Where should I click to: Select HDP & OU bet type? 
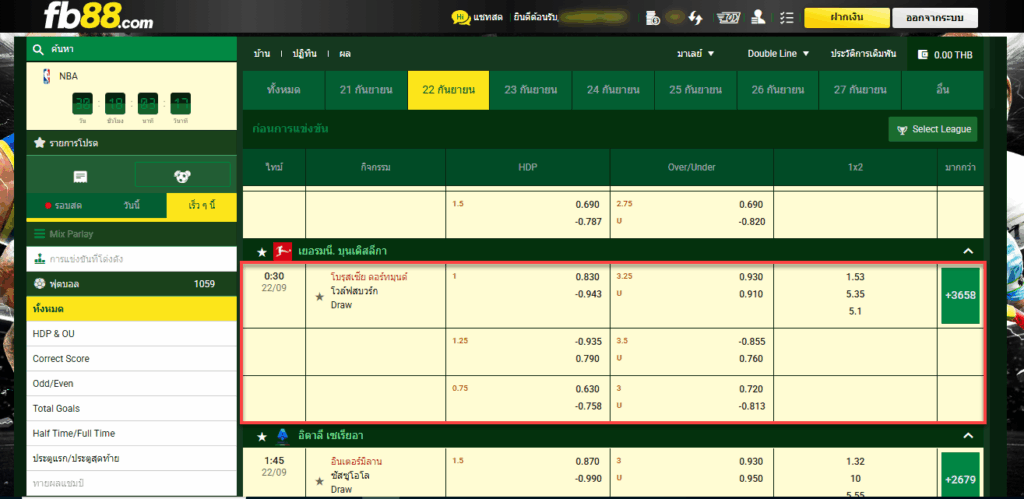131,334
